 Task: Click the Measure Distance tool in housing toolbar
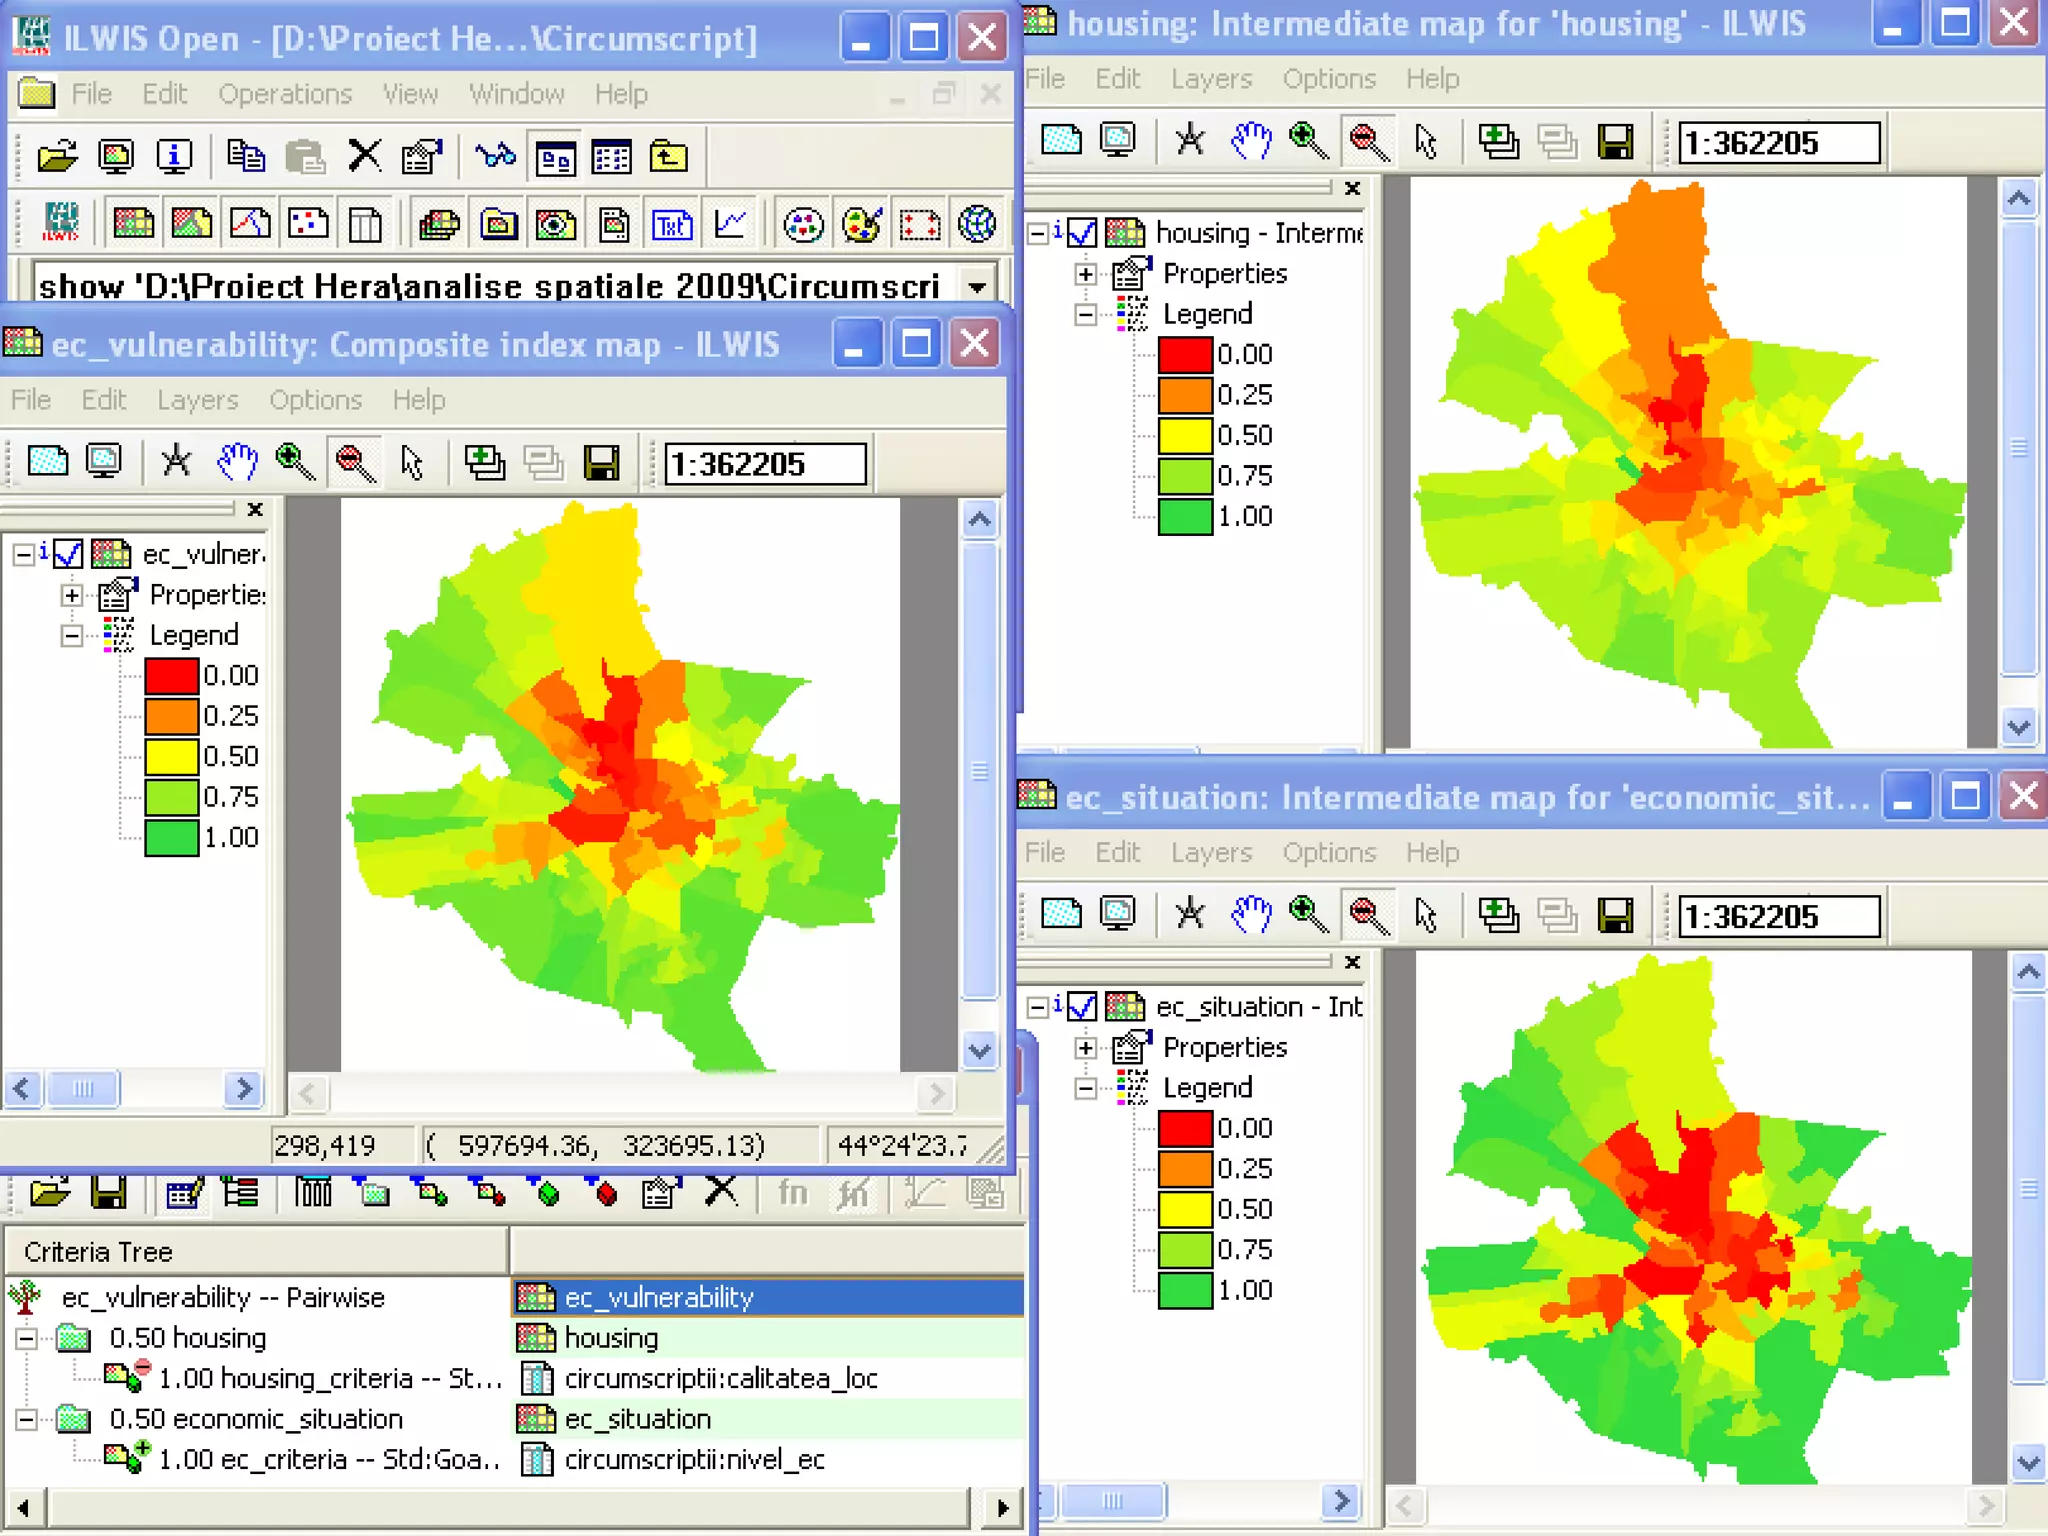tap(1190, 141)
